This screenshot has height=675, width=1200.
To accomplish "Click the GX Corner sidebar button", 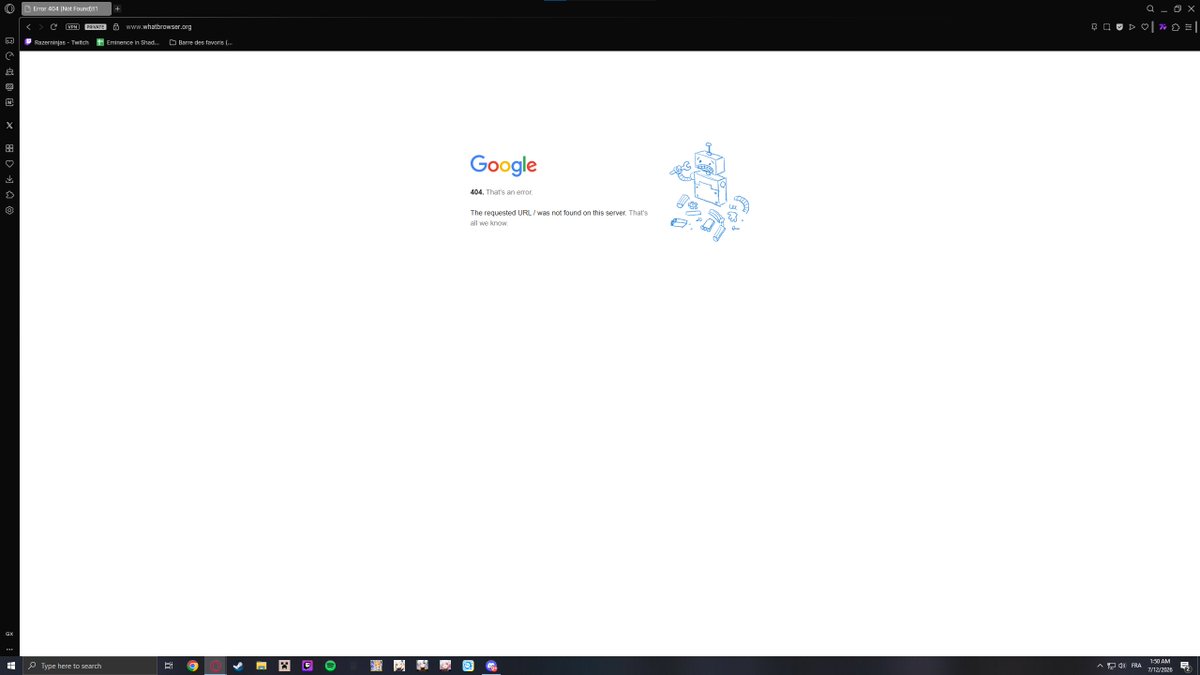I will (9, 633).
